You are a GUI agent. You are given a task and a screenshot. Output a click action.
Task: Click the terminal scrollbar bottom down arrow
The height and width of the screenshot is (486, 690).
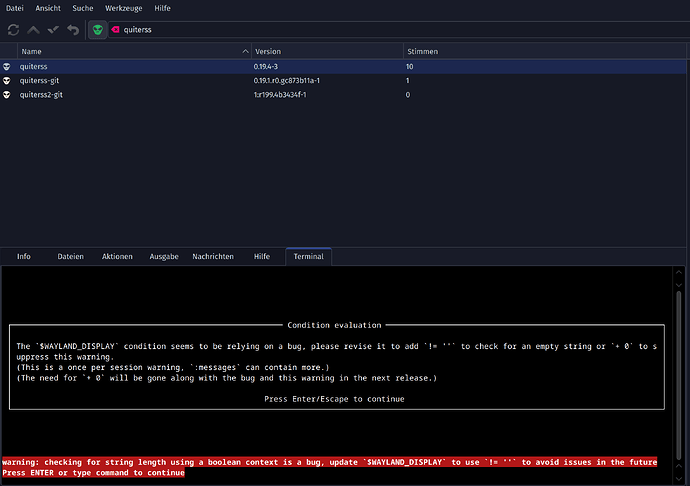pyautogui.click(x=679, y=479)
